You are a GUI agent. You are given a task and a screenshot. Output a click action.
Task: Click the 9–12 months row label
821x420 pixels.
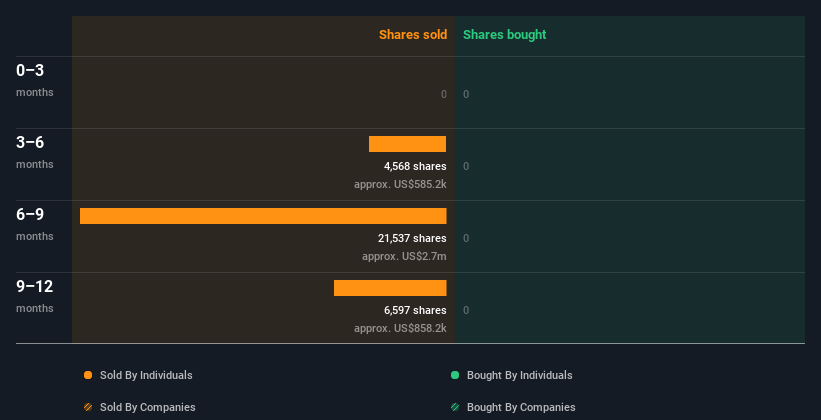pos(35,296)
